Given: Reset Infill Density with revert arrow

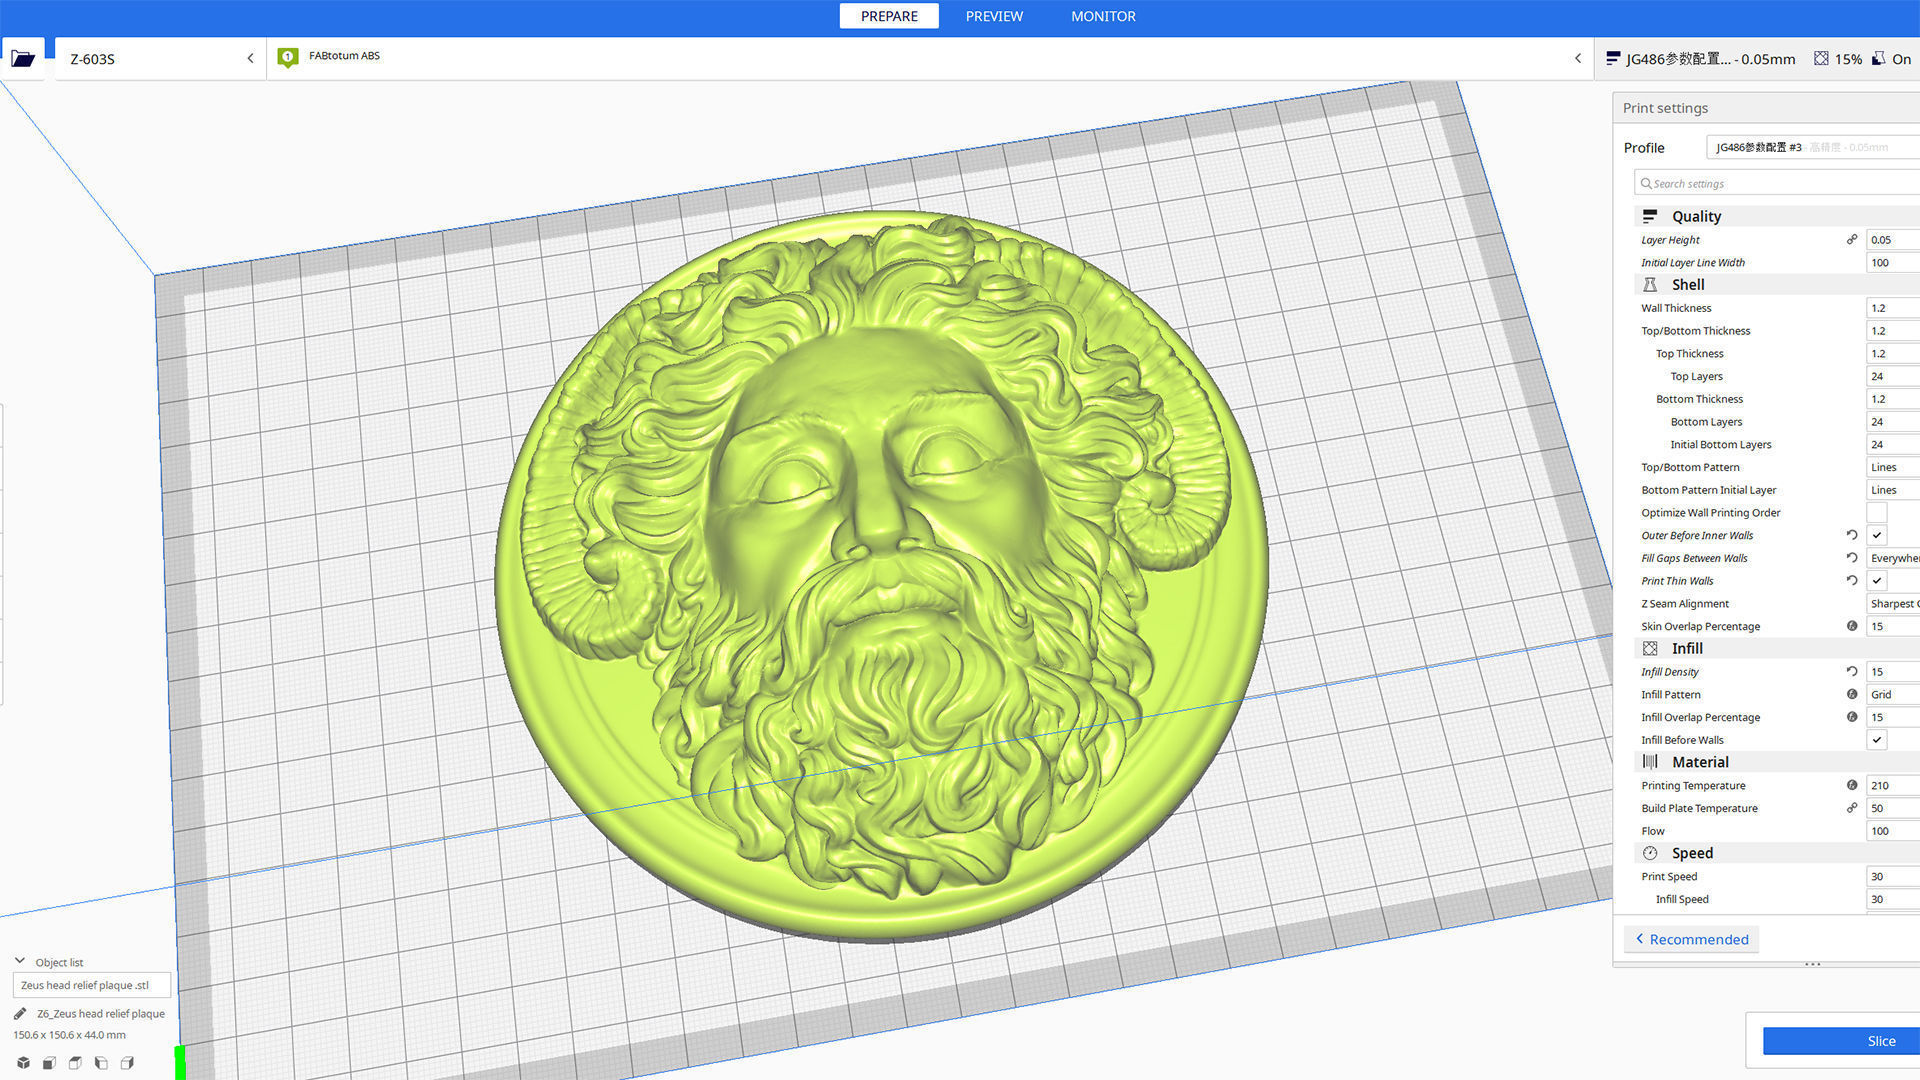Looking at the screenshot, I should 1852,672.
